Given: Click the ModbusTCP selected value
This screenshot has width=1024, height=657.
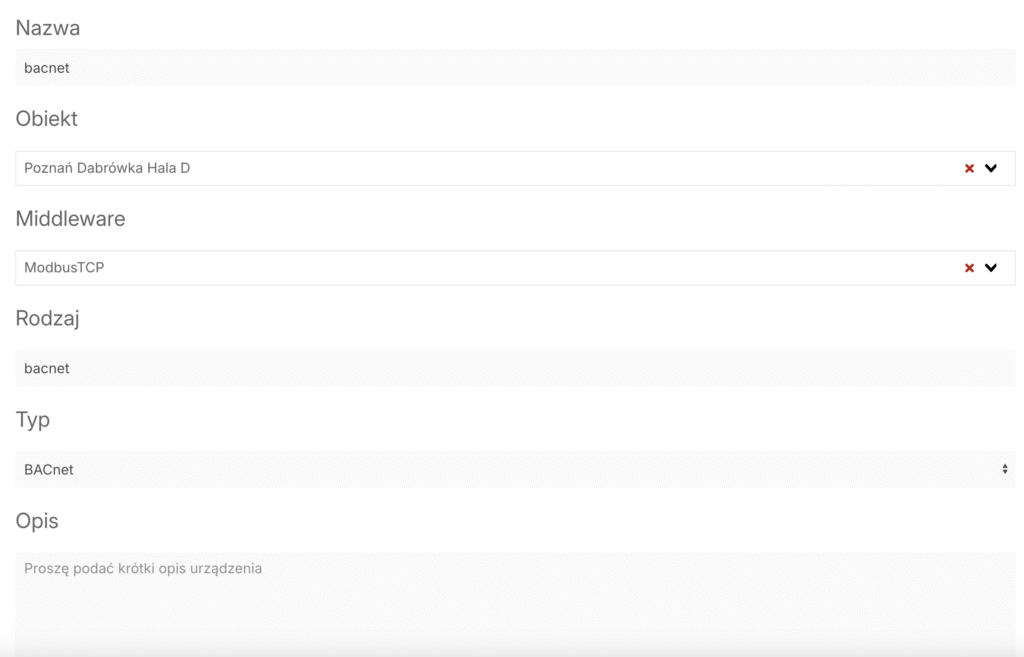Looking at the screenshot, I should tap(64, 268).
